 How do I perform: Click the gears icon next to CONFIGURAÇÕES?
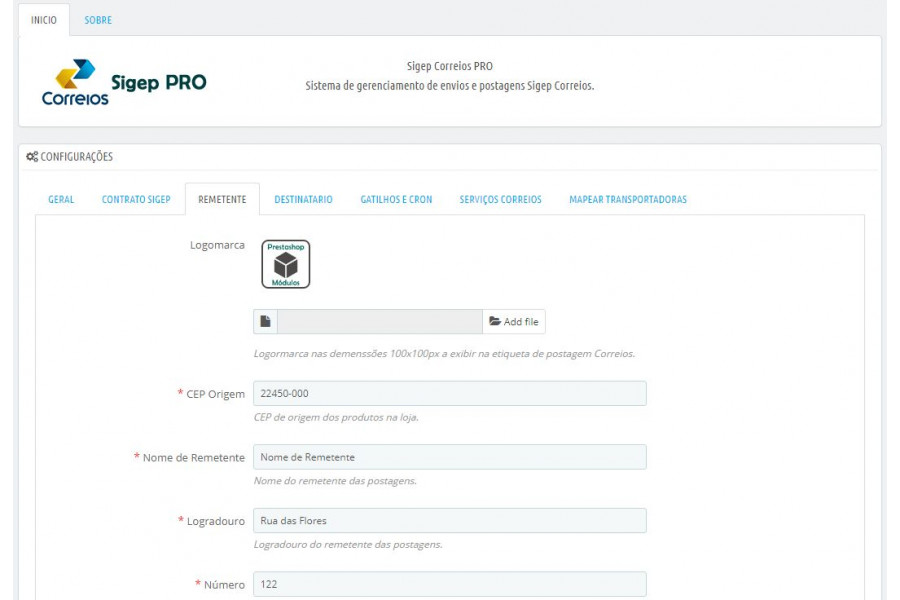pos(32,156)
